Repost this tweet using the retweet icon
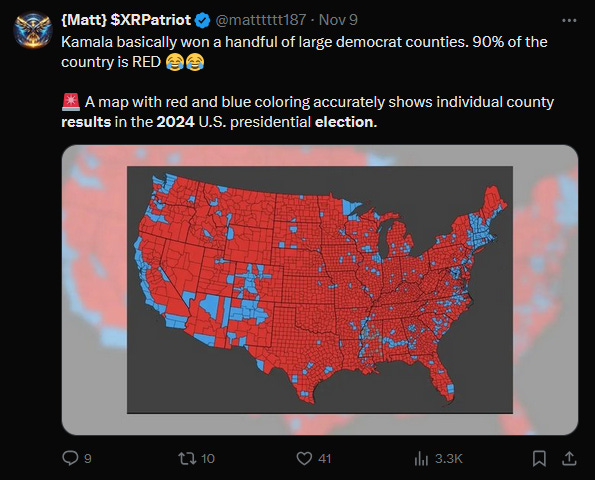 coord(187,458)
